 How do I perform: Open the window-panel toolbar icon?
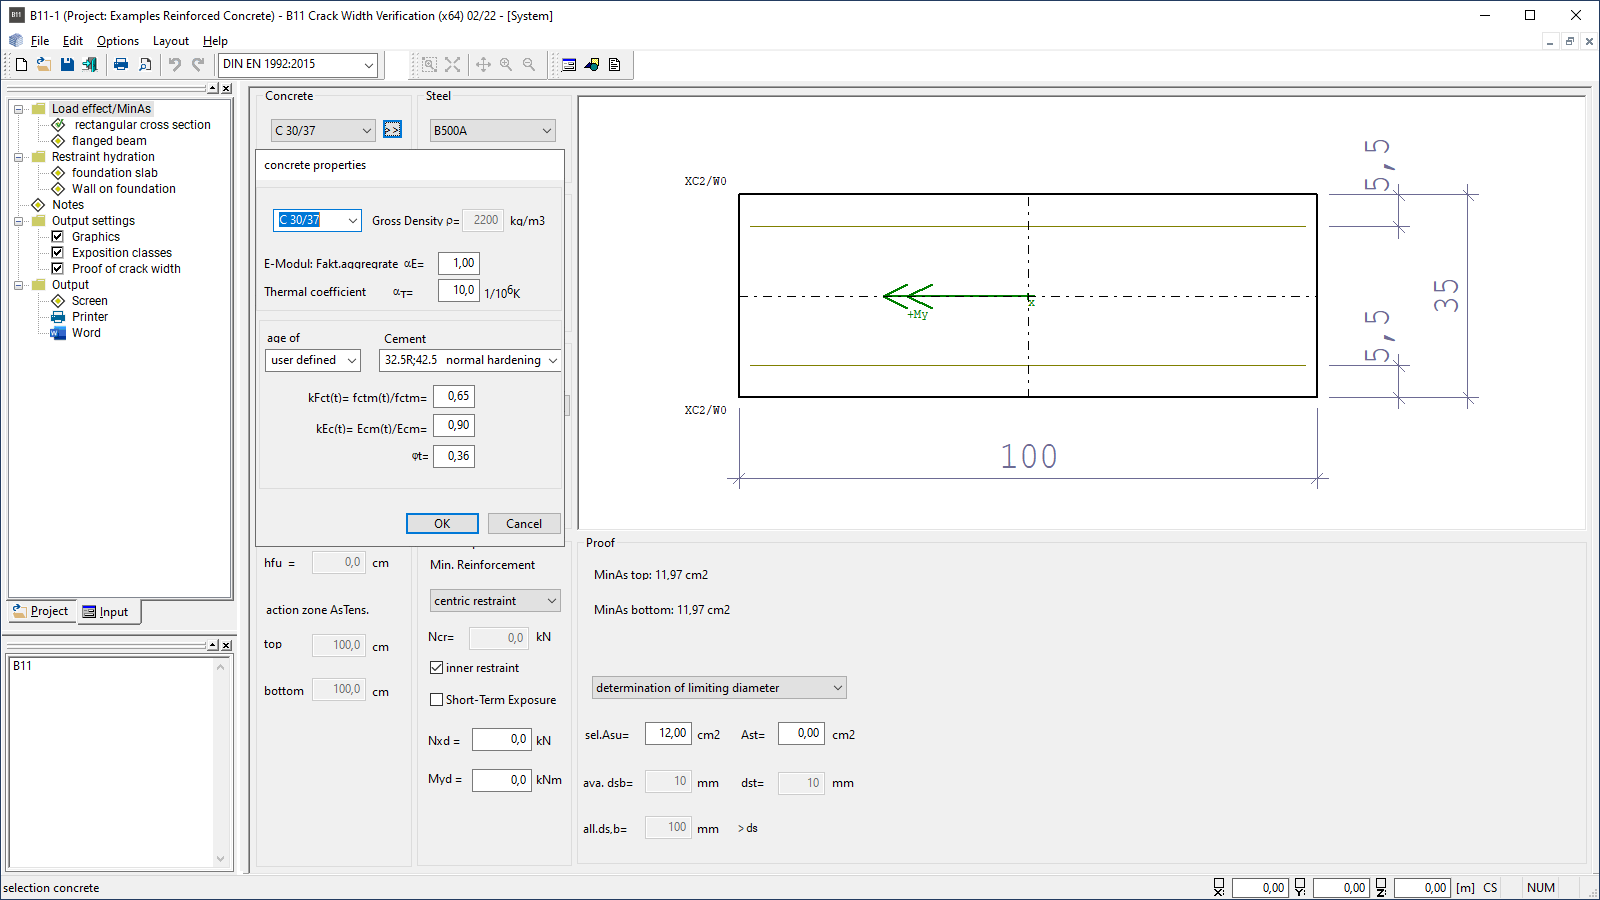[x=569, y=64]
